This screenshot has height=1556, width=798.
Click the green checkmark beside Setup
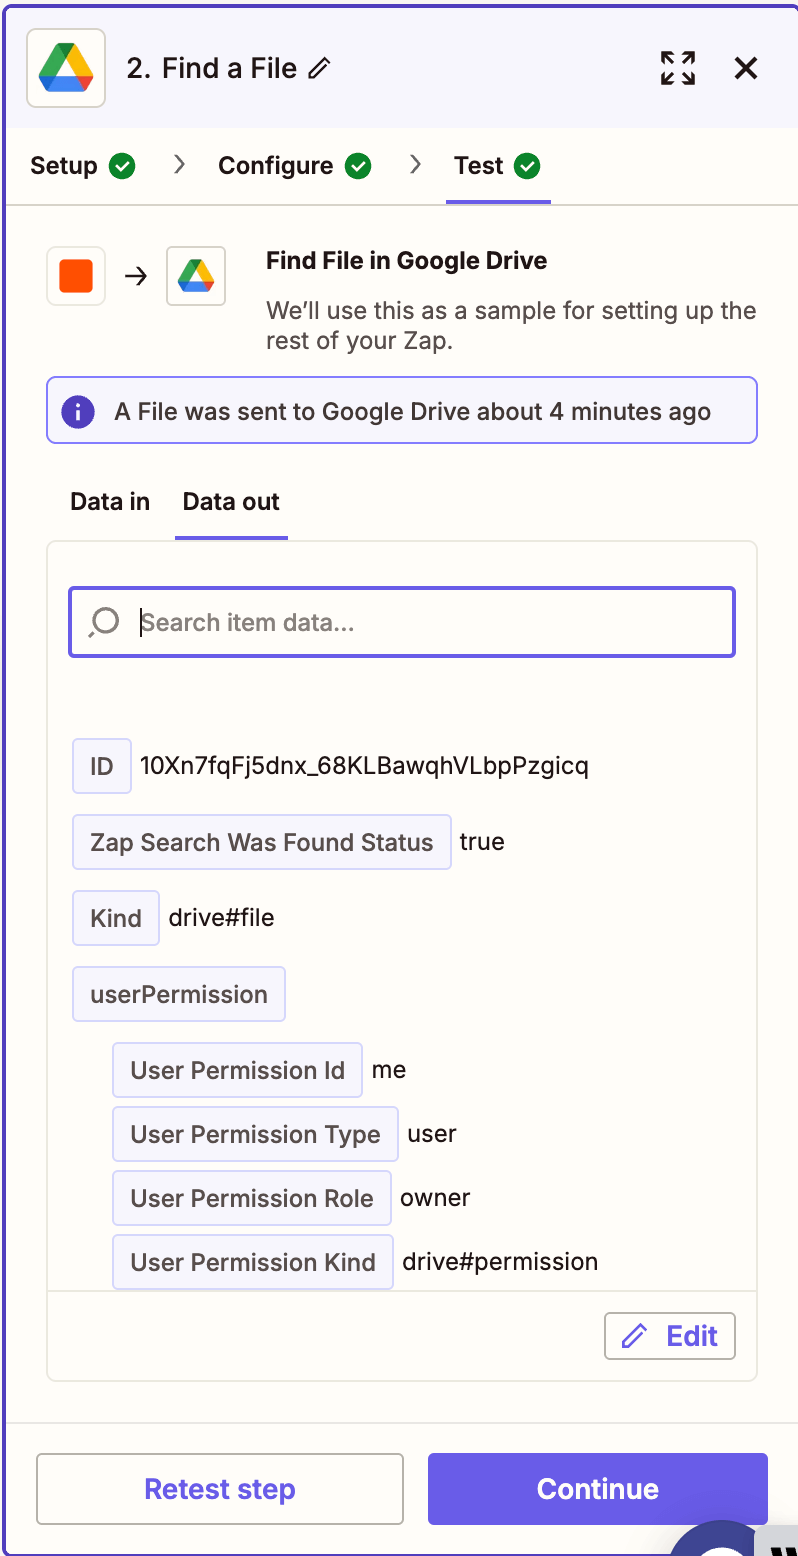(x=124, y=165)
